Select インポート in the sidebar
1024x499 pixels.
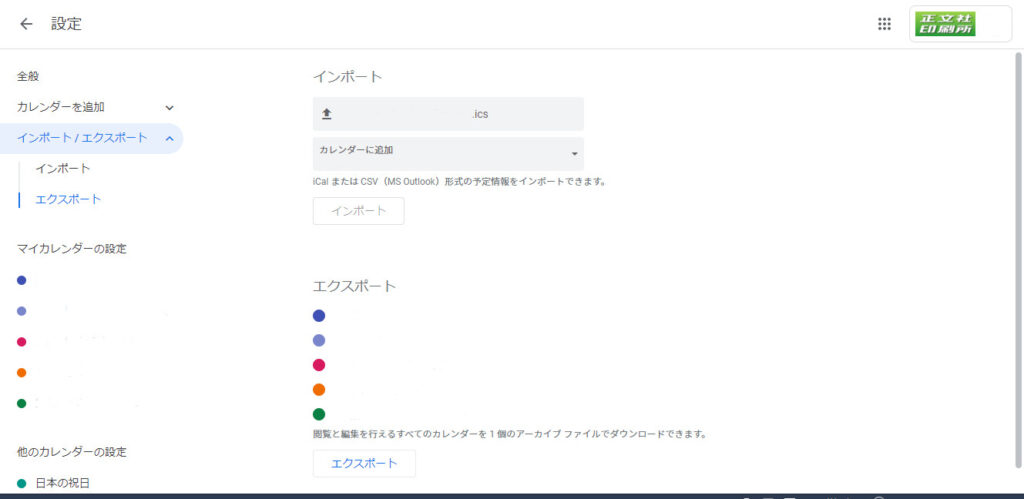tap(62, 169)
